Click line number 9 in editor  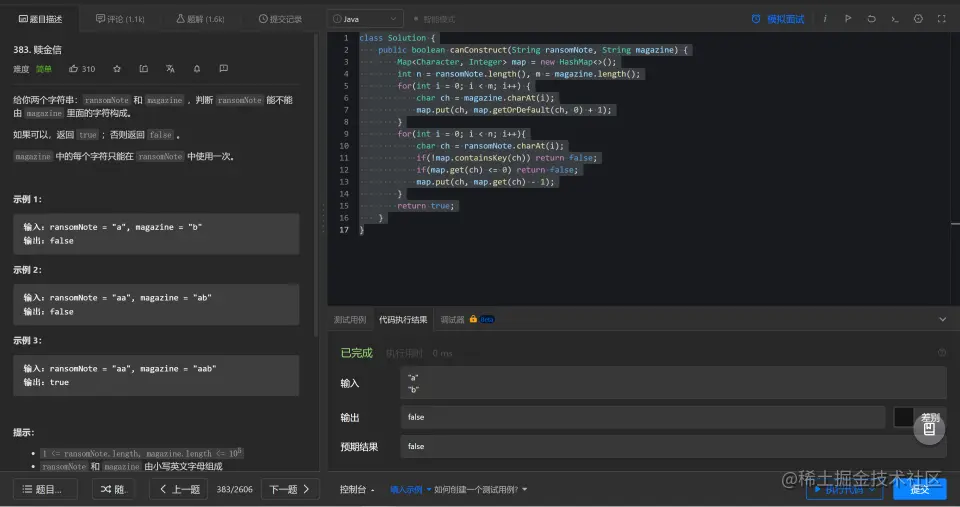[346, 133]
